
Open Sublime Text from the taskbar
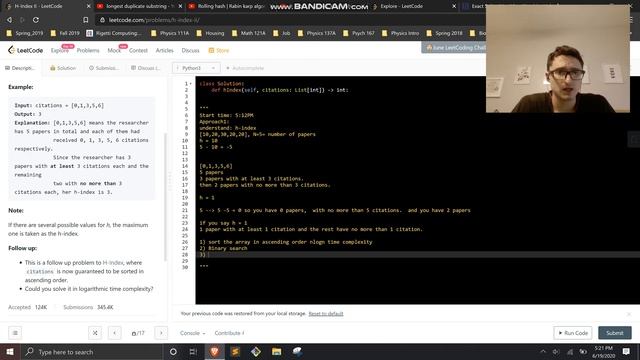[x=235, y=351]
